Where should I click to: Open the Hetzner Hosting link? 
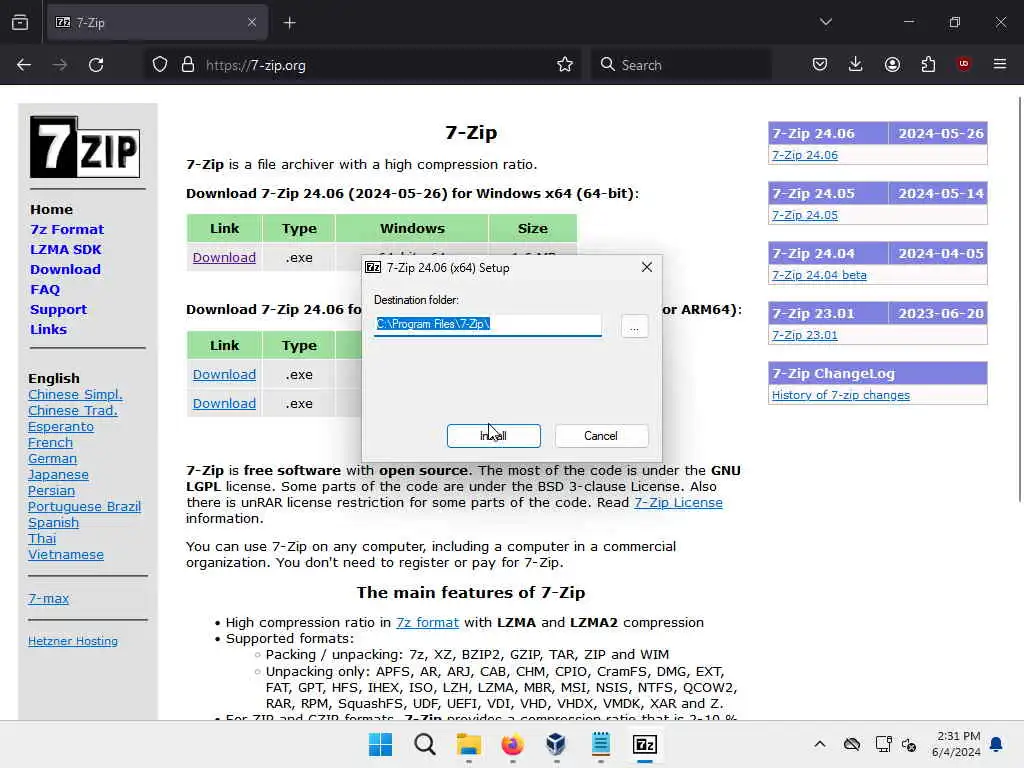(x=72, y=641)
